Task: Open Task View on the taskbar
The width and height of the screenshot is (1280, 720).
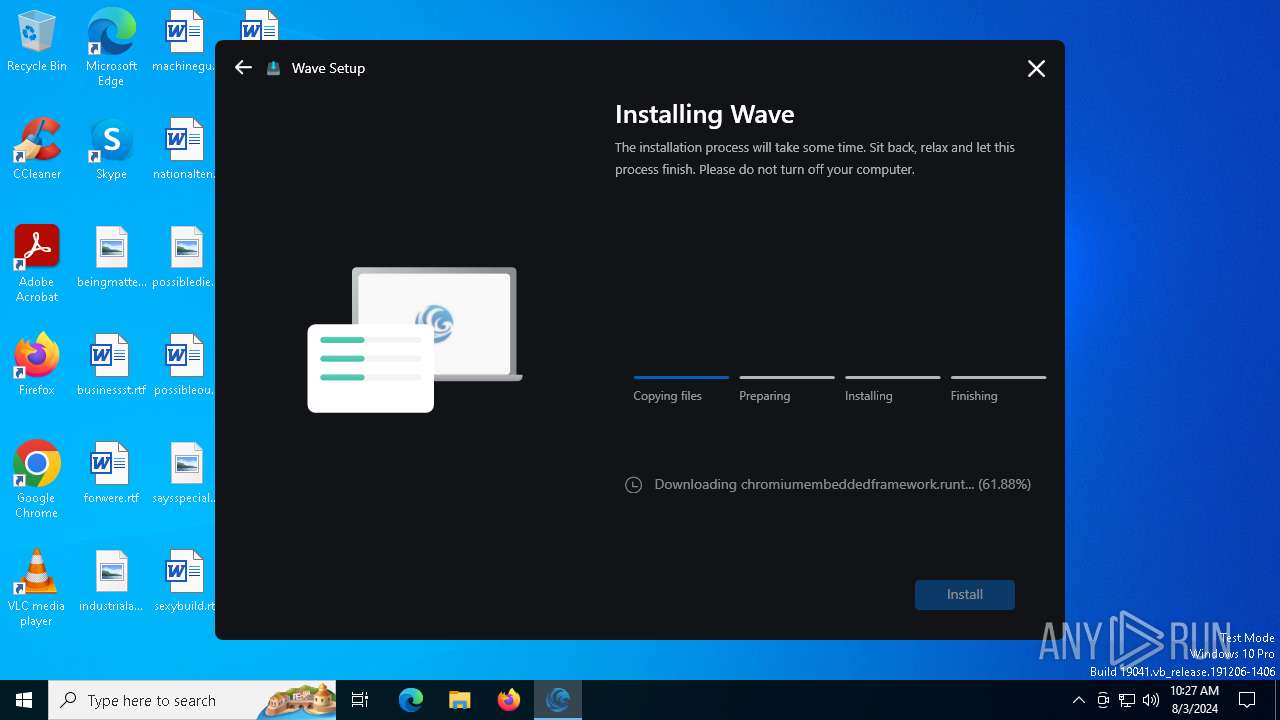Action: click(x=360, y=700)
